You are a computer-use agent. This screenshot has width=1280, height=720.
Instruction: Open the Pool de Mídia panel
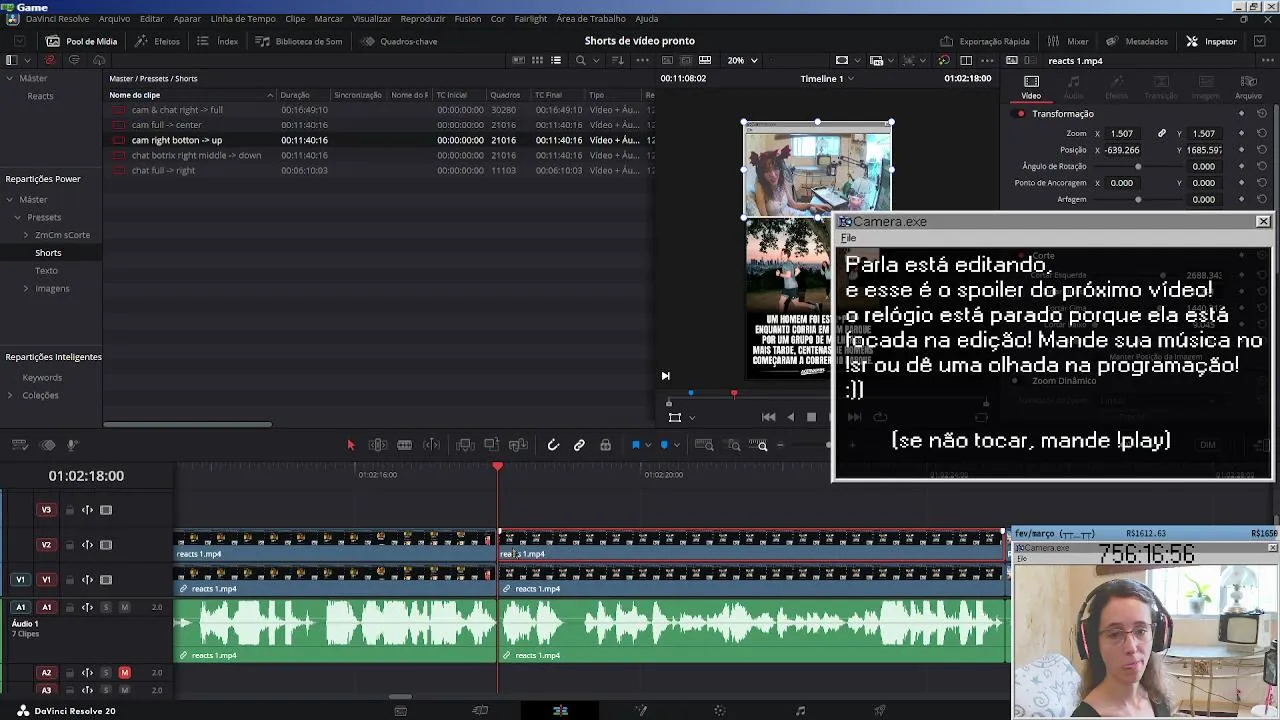pos(81,41)
